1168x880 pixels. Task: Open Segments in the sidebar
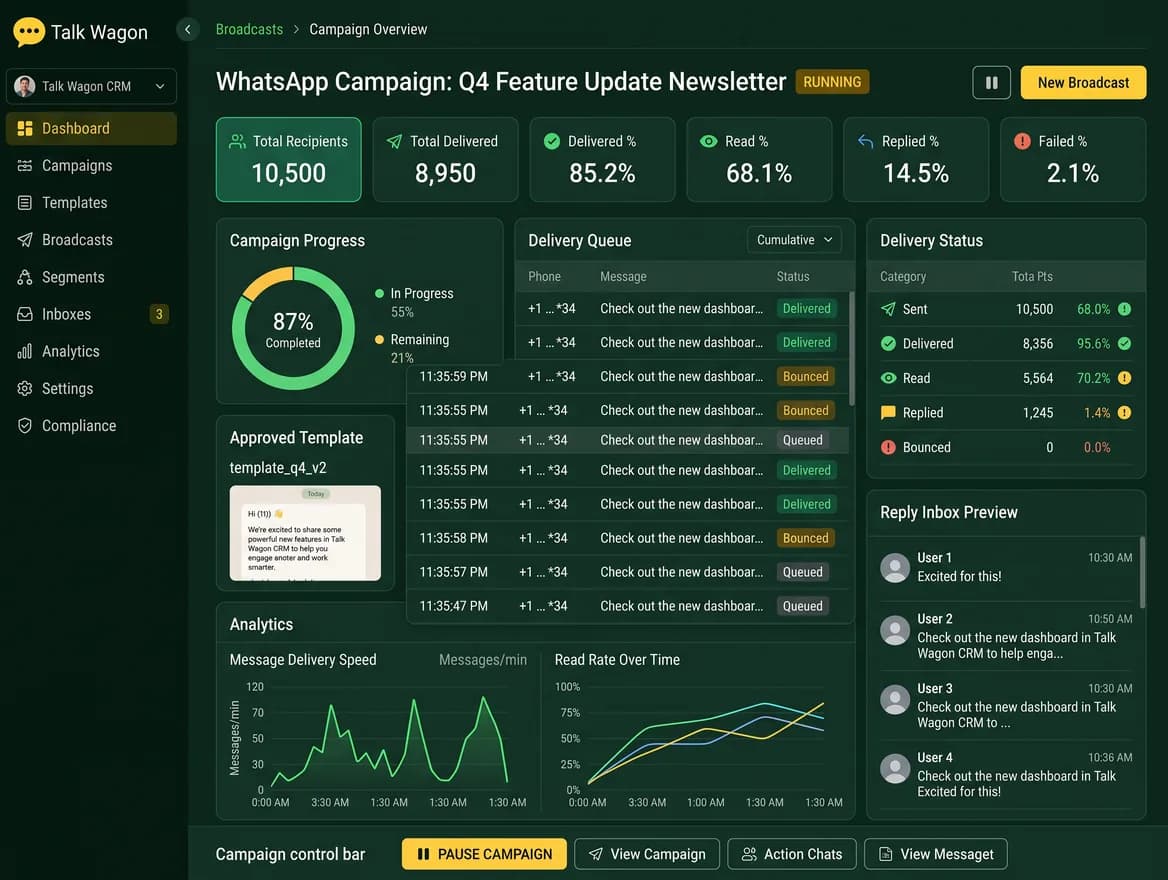click(x=91, y=277)
